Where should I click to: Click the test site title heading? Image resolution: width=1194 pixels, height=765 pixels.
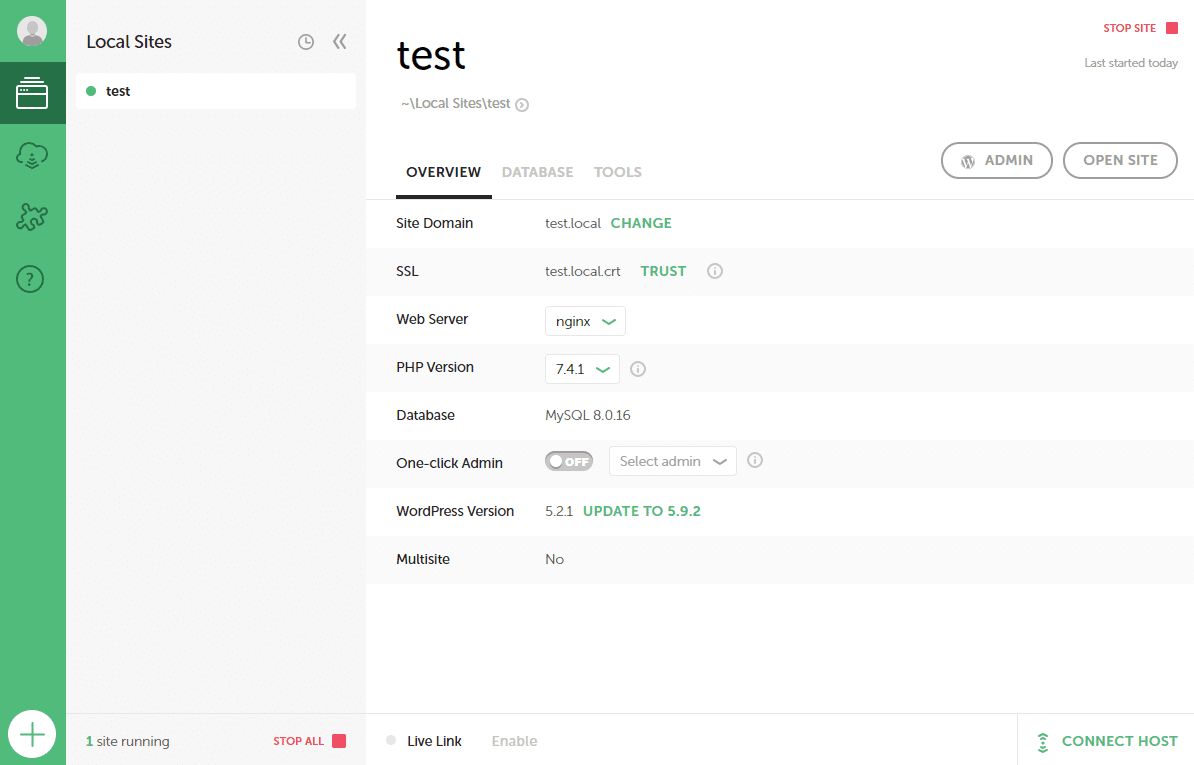(431, 56)
